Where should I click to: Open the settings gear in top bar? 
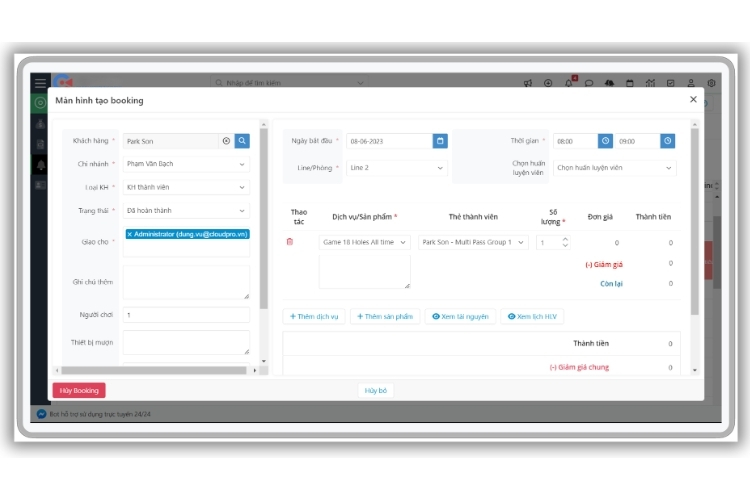point(711,83)
